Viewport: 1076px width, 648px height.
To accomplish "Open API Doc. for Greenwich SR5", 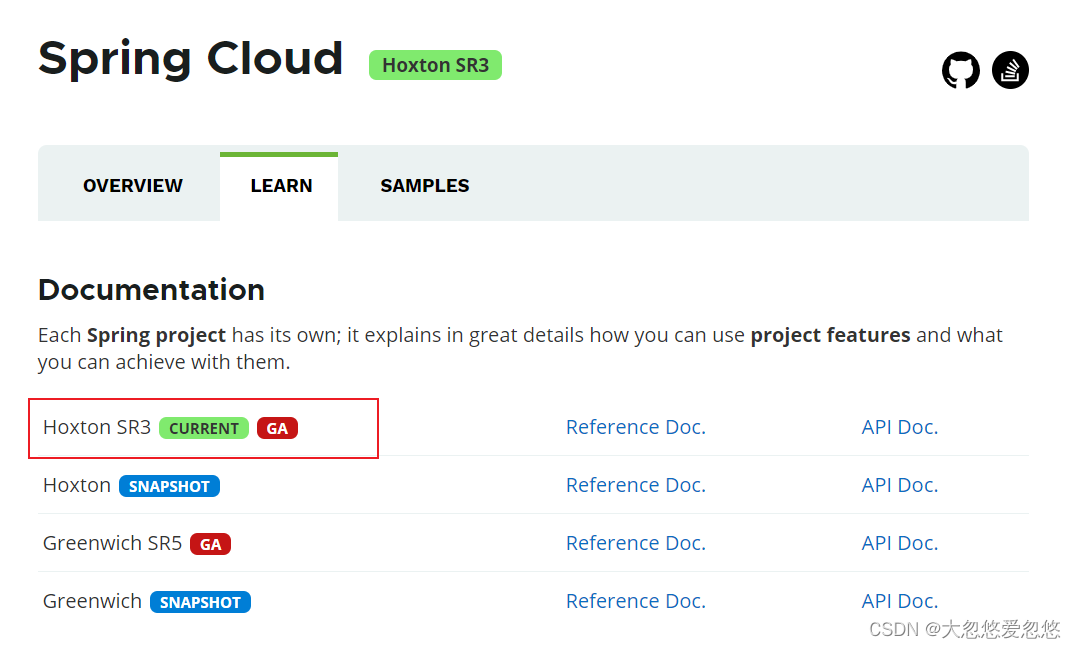I will [900, 543].
